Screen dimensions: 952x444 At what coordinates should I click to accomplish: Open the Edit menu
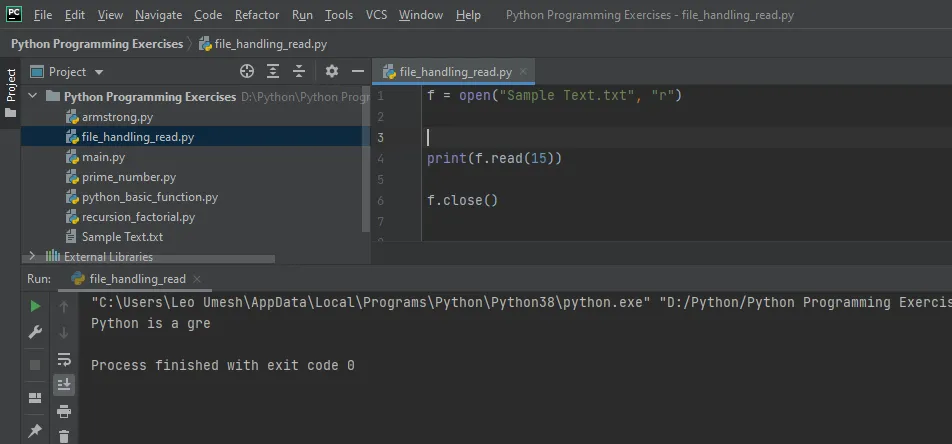click(75, 15)
